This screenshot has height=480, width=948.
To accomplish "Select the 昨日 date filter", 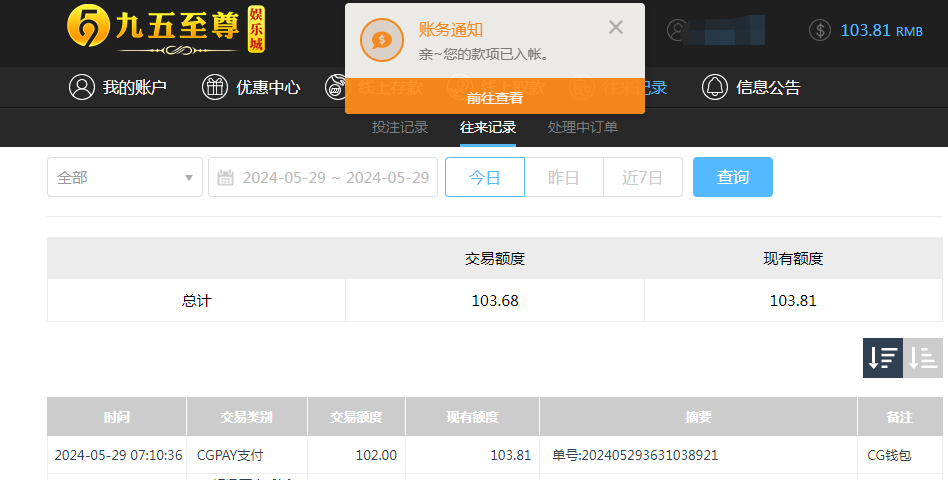I will pyautogui.click(x=564, y=177).
